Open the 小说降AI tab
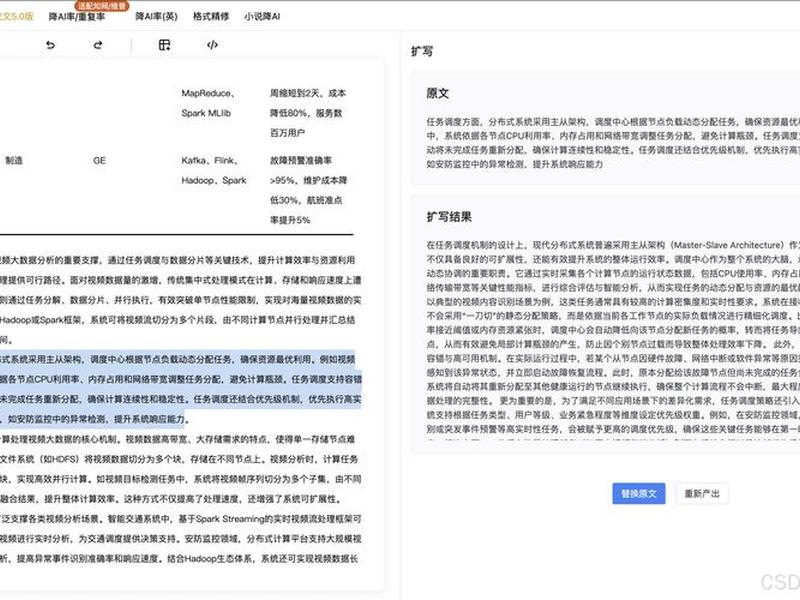The height and width of the screenshot is (600, 800). [x=262, y=16]
